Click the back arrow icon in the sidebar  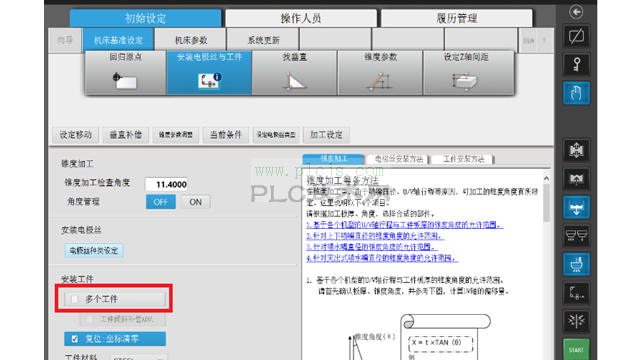(x=576, y=12)
